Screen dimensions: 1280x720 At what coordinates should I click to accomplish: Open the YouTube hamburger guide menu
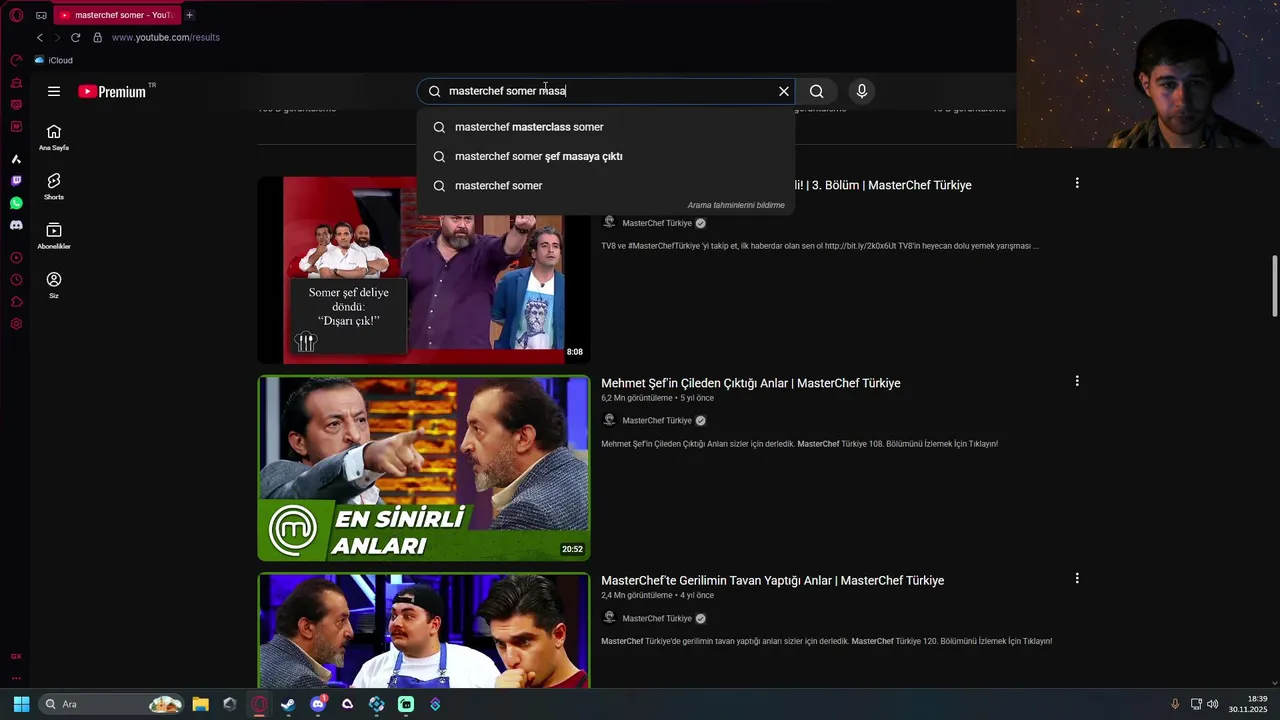54,91
